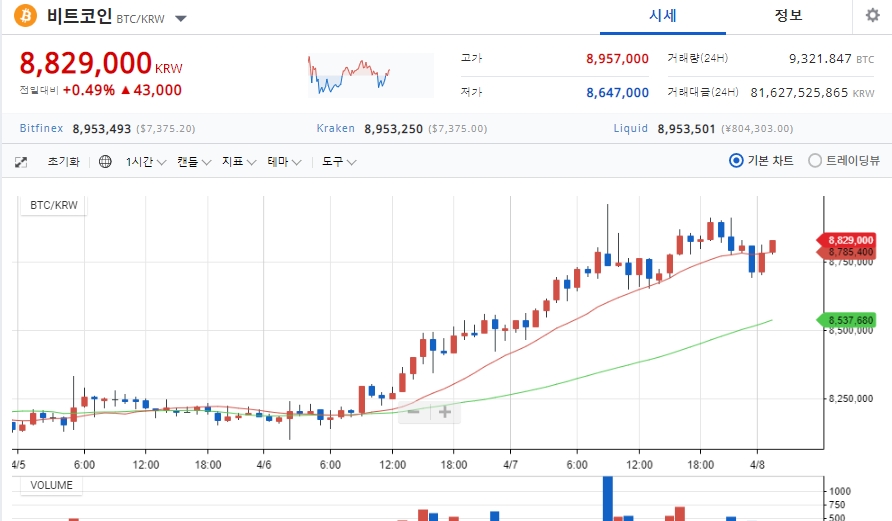Open the settings gear icon
The height and width of the screenshot is (521, 892).
[872, 15]
